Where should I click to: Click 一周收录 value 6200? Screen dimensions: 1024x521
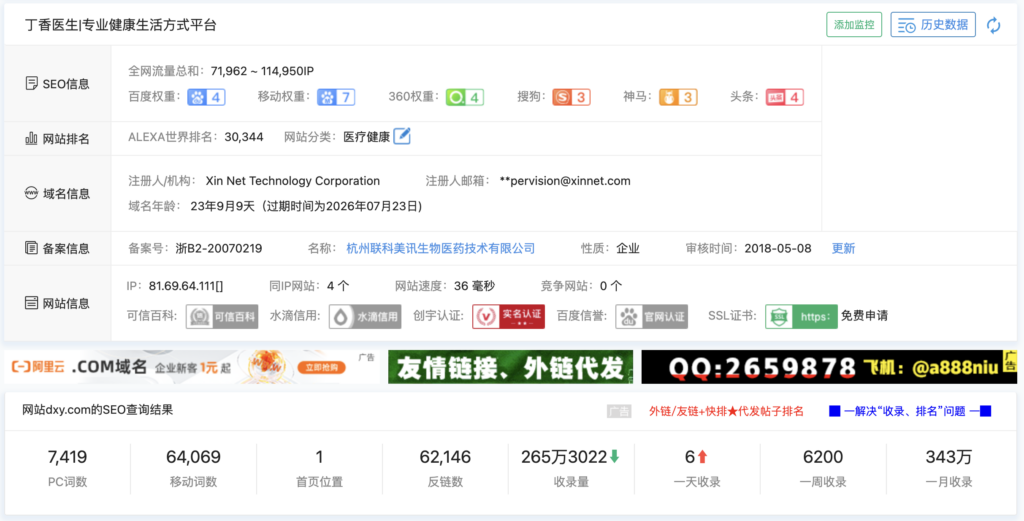point(823,457)
